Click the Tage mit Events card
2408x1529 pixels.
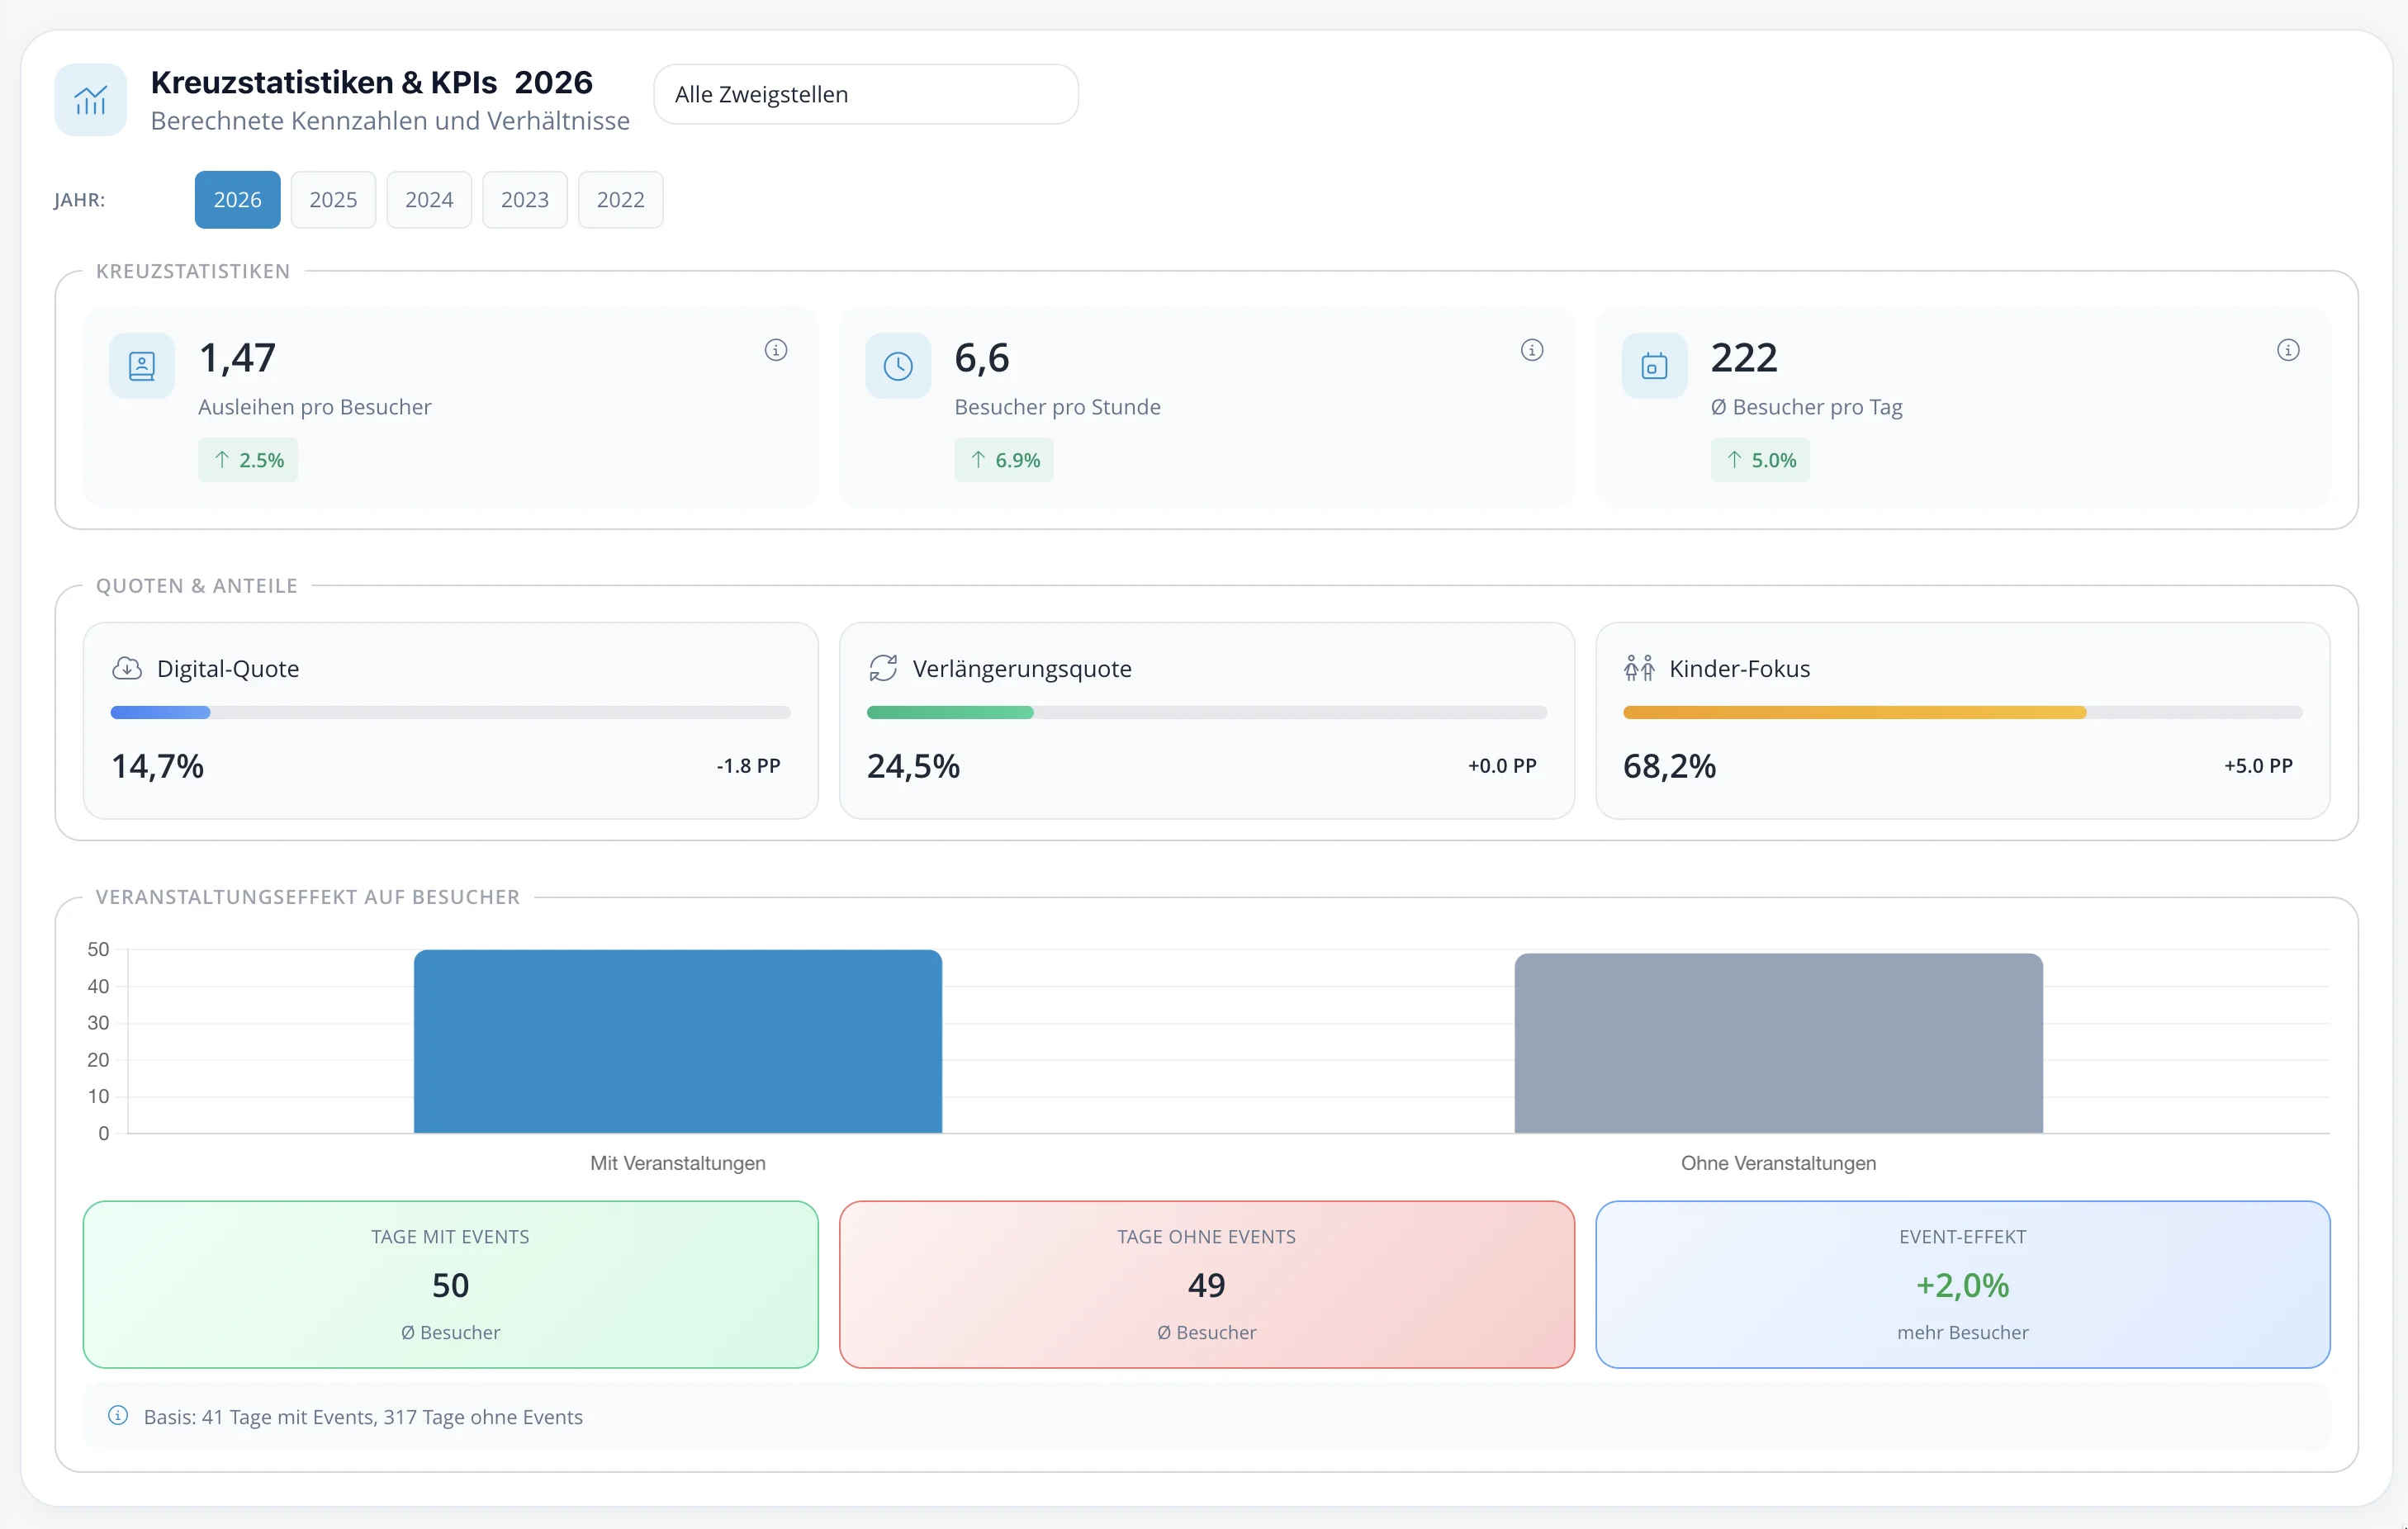click(x=450, y=1285)
